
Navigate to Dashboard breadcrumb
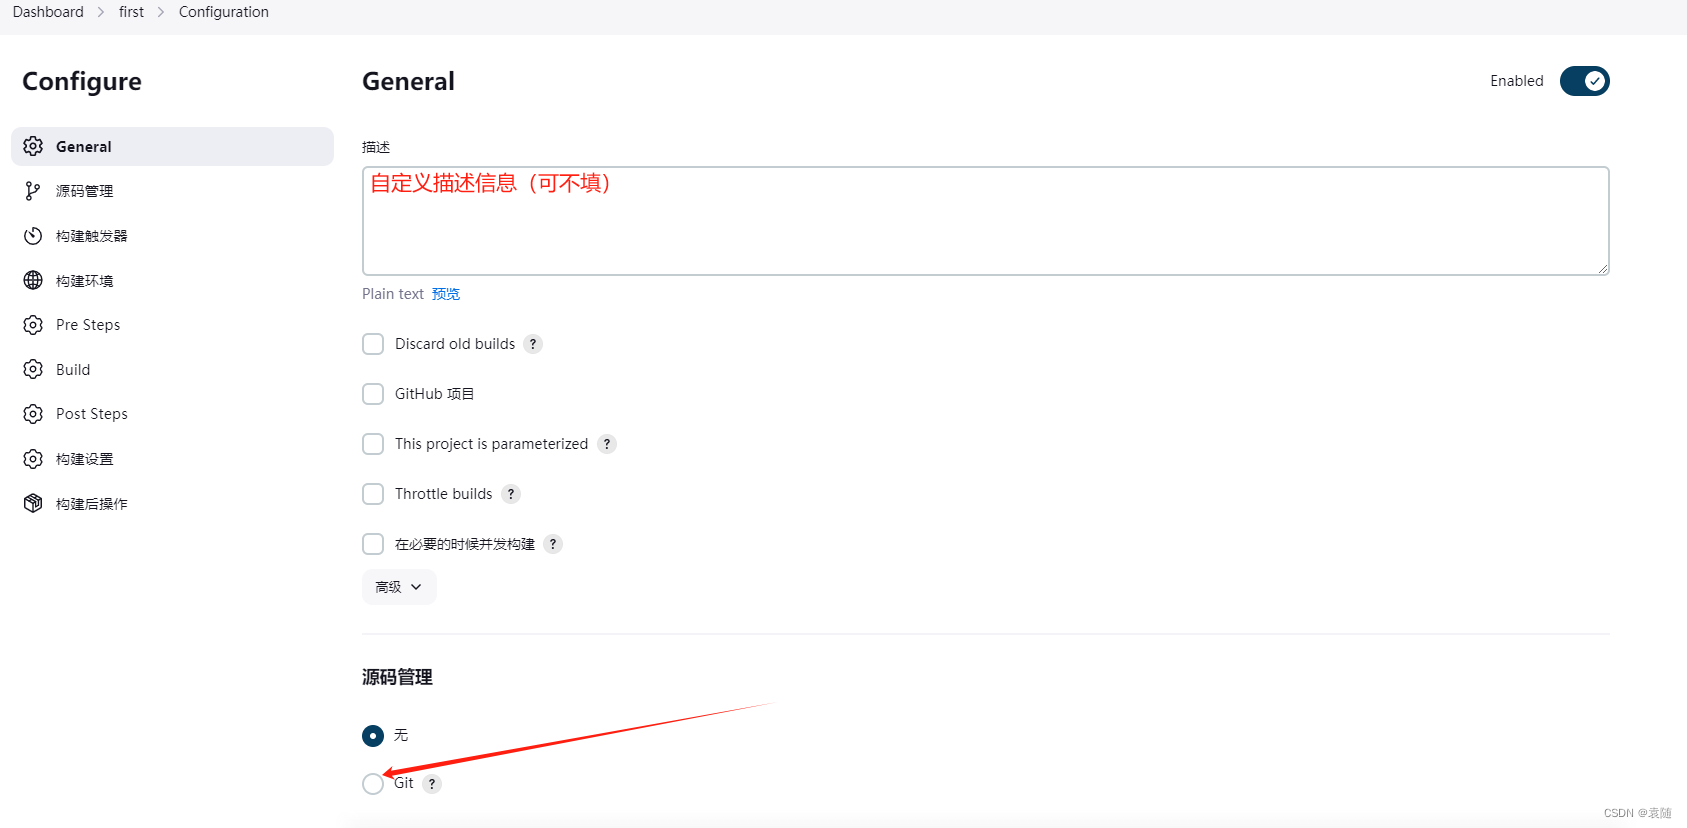[48, 12]
